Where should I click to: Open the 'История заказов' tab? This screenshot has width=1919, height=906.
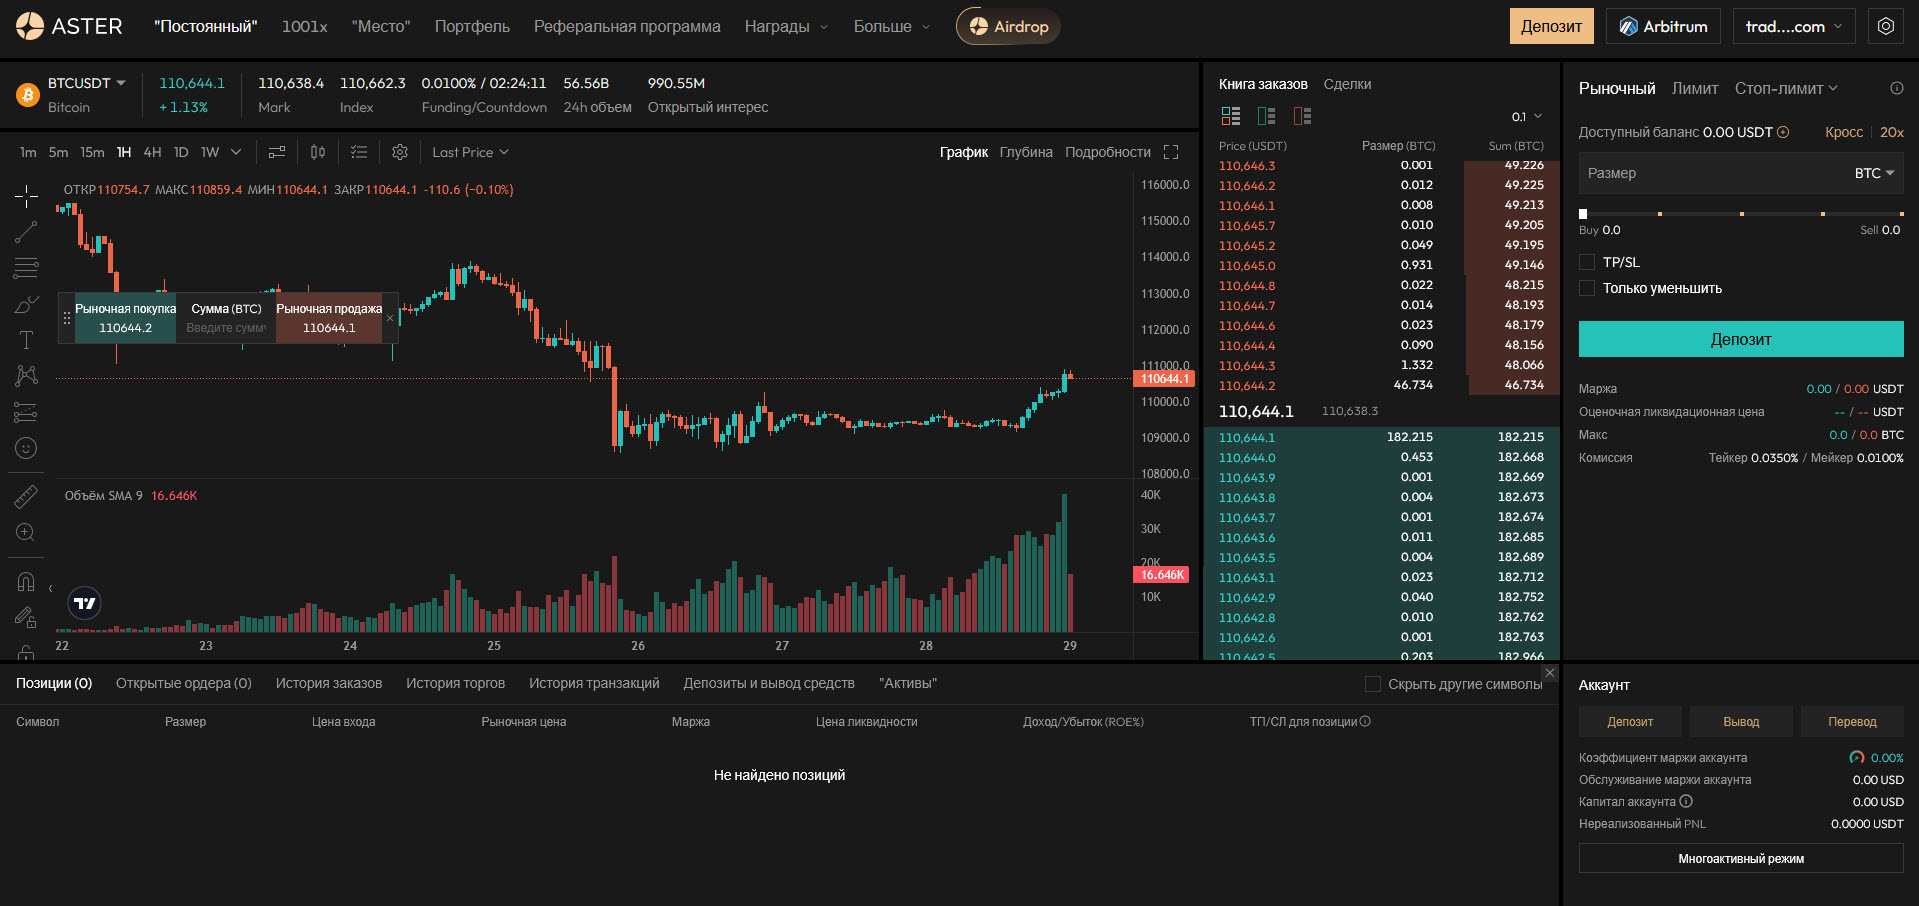[328, 683]
